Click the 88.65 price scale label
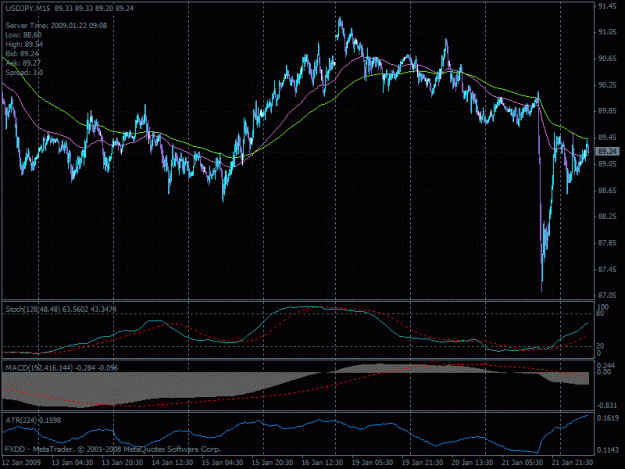 point(607,190)
